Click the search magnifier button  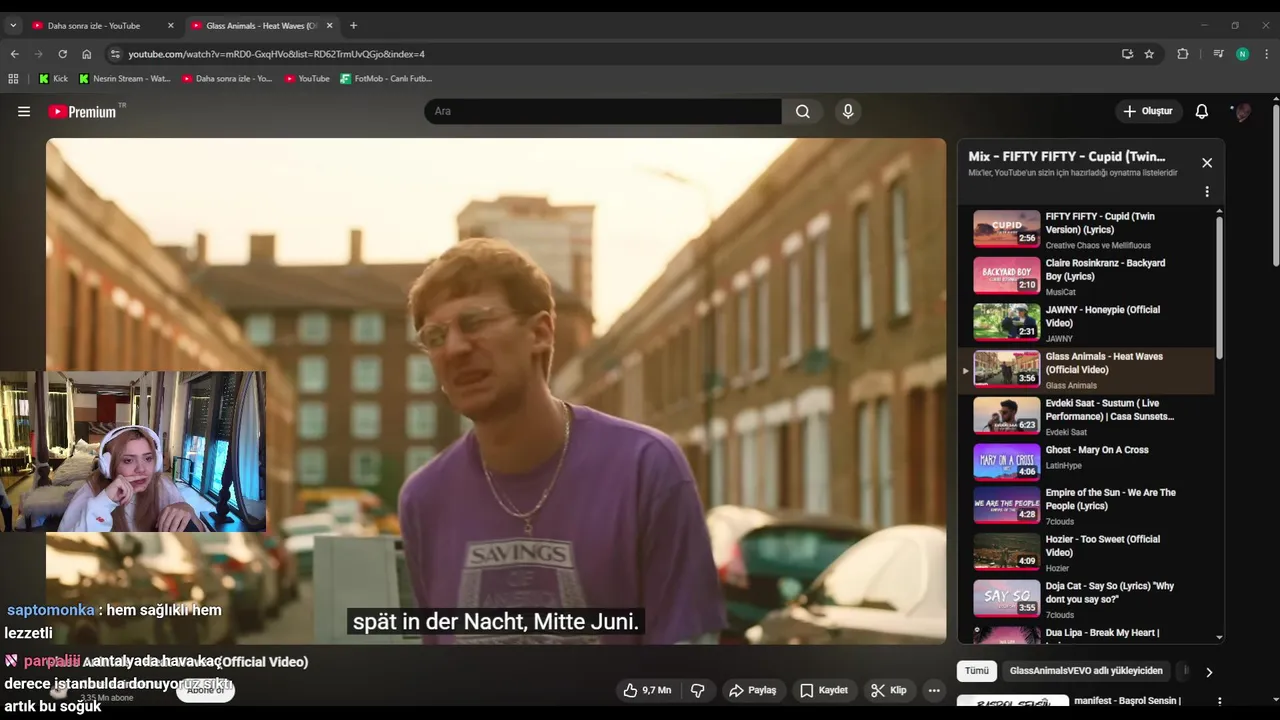point(802,111)
